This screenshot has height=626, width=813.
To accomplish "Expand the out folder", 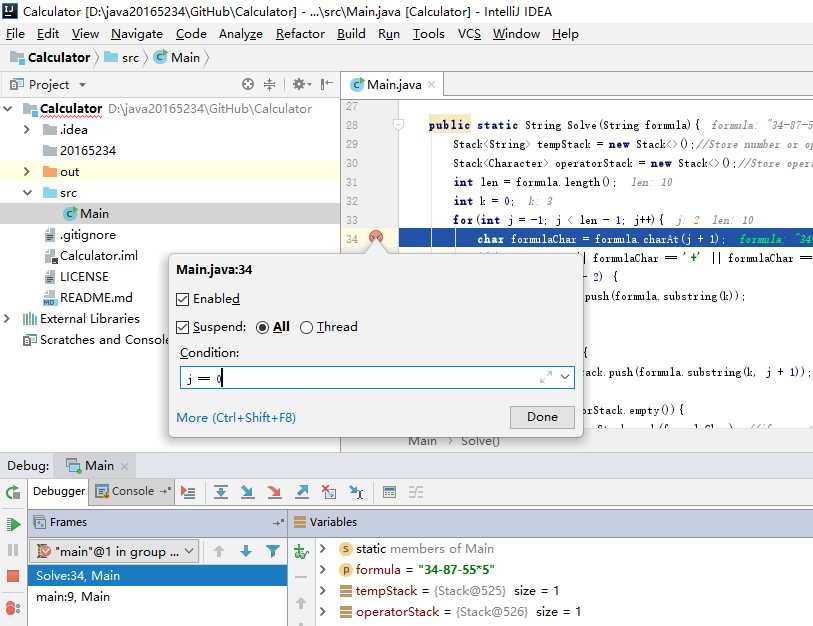I will point(27,172).
